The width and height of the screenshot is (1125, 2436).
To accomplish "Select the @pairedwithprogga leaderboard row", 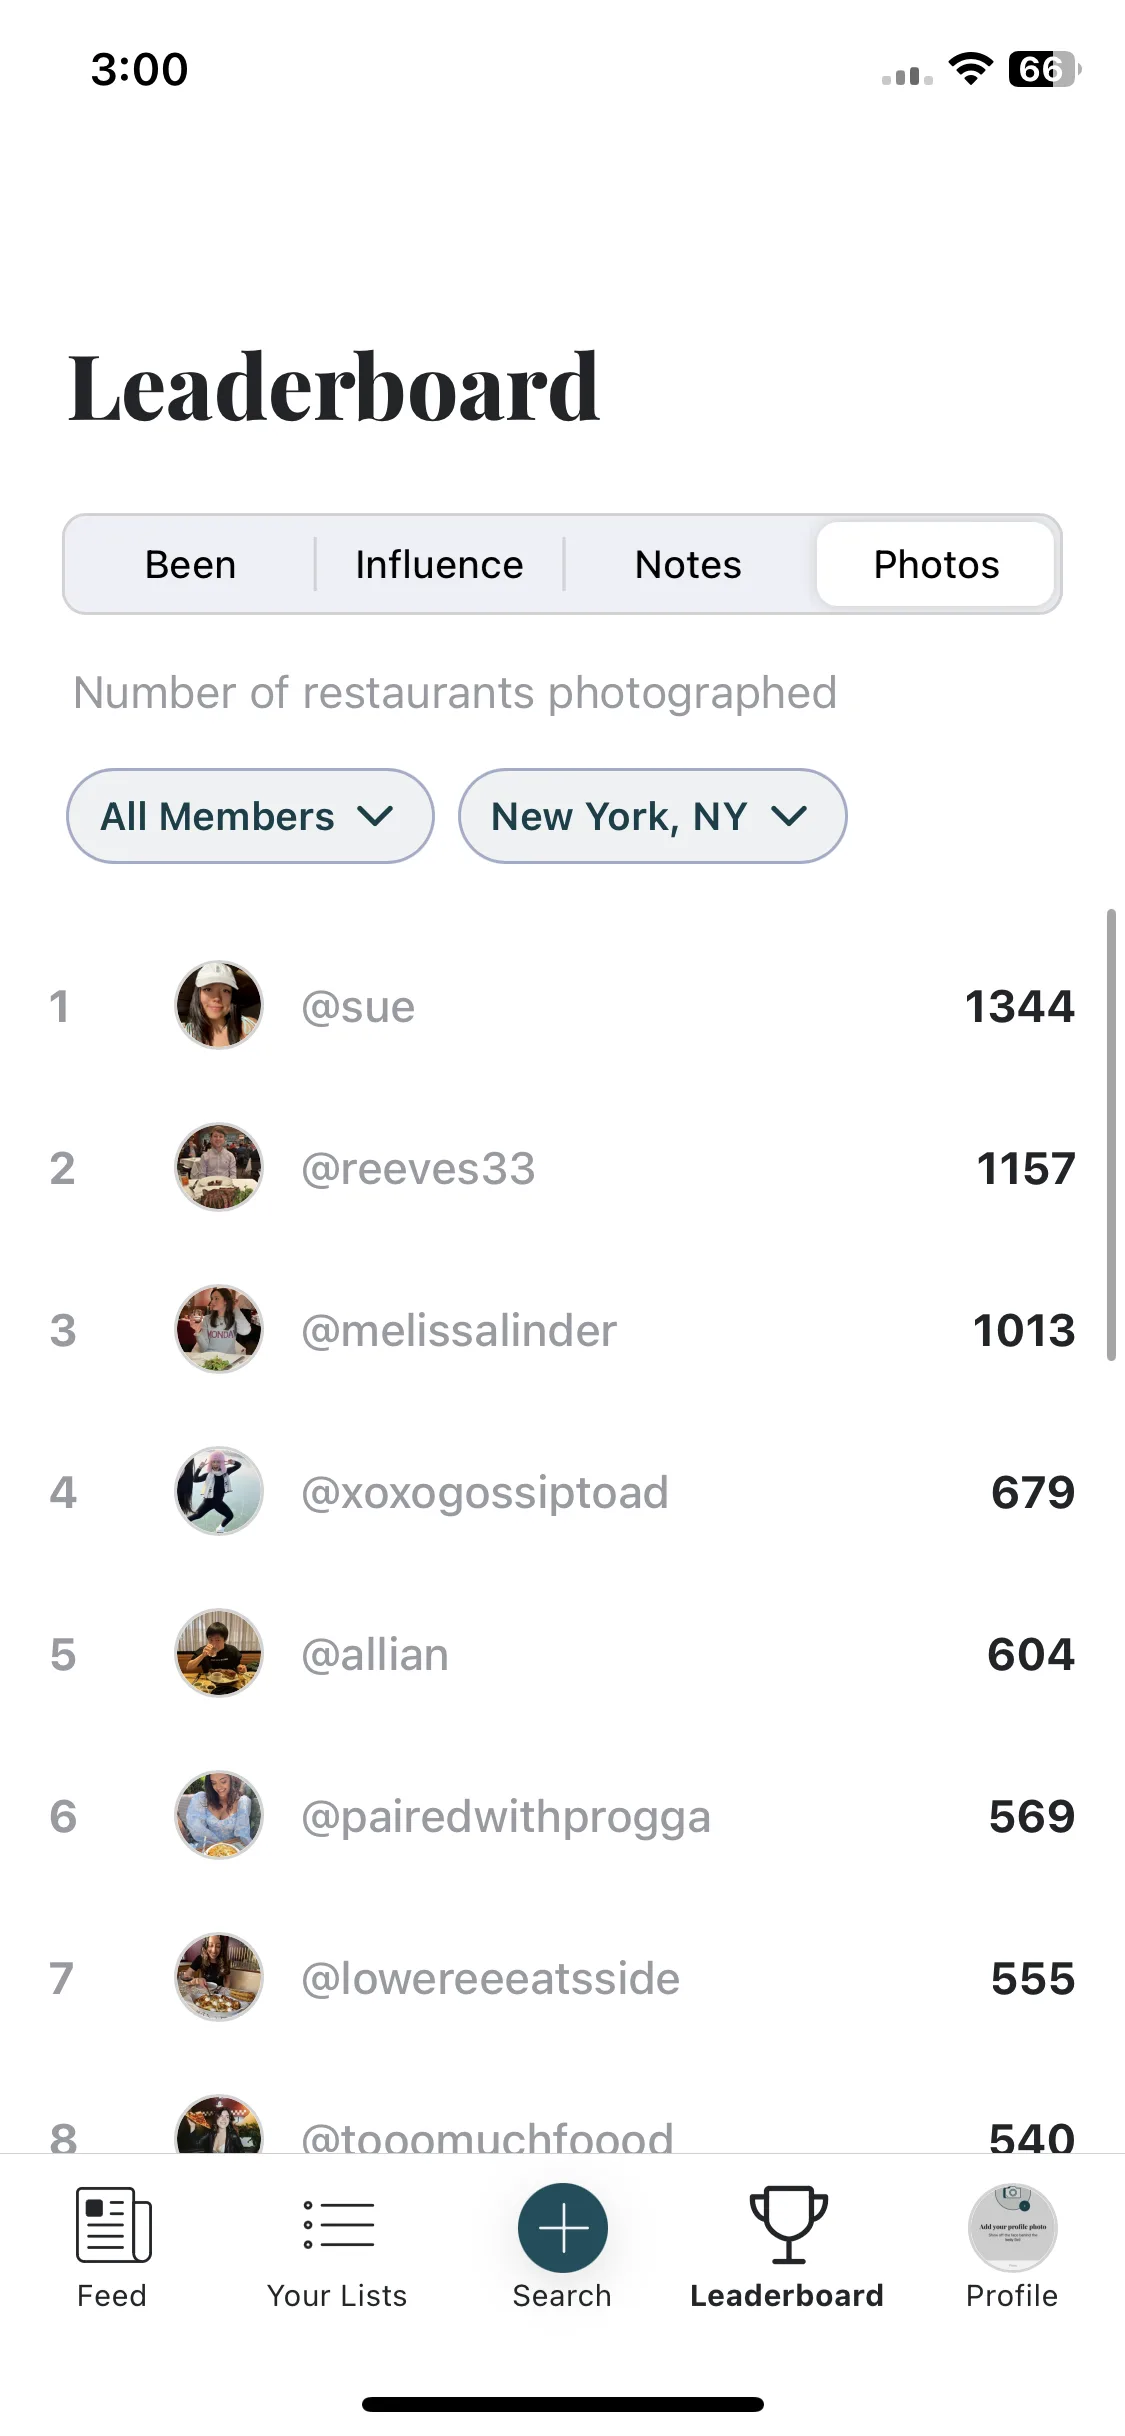I will click(562, 1816).
